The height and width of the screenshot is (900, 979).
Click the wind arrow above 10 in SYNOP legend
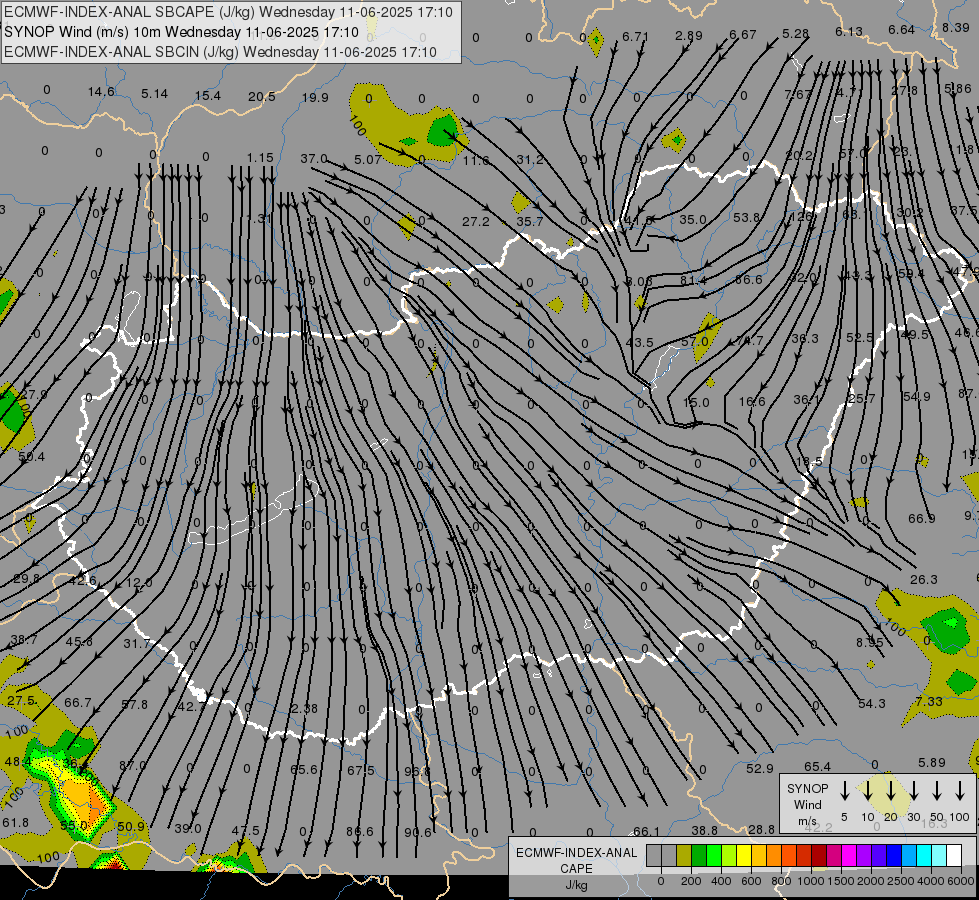click(x=868, y=791)
